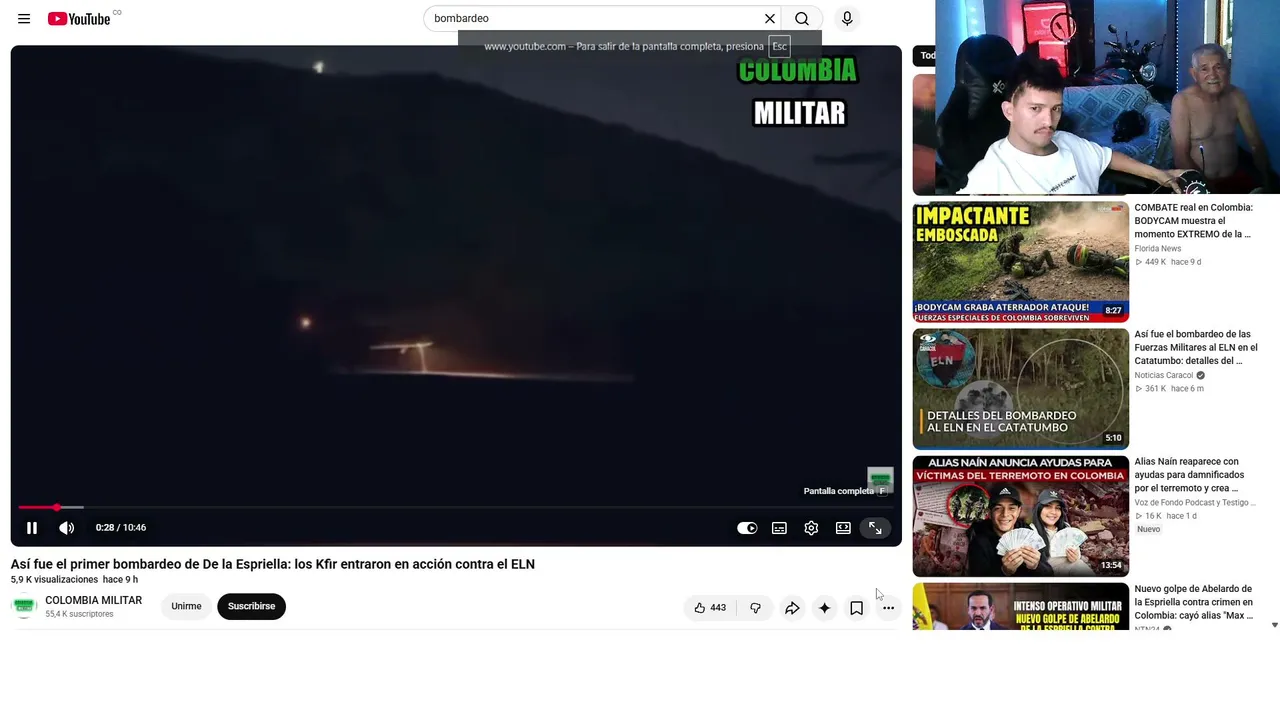Toggle autoplay switch in the player
Image resolution: width=1280 pixels, height=720 pixels.
pos(747,528)
